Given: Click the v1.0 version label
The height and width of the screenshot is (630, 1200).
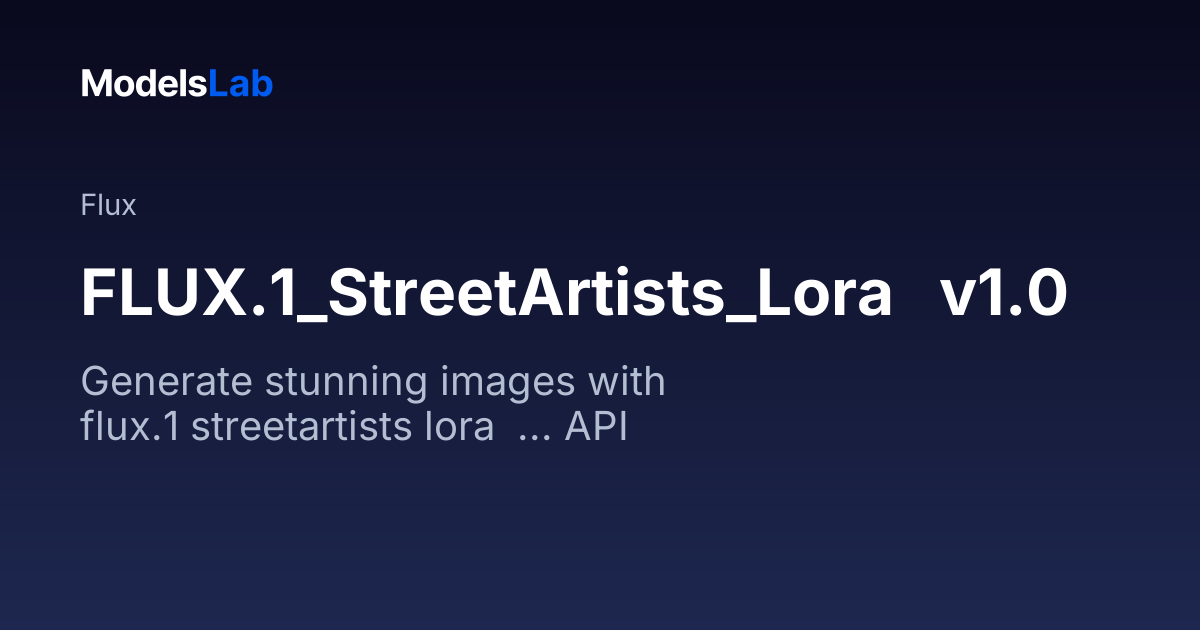Looking at the screenshot, I should 1003,296.
